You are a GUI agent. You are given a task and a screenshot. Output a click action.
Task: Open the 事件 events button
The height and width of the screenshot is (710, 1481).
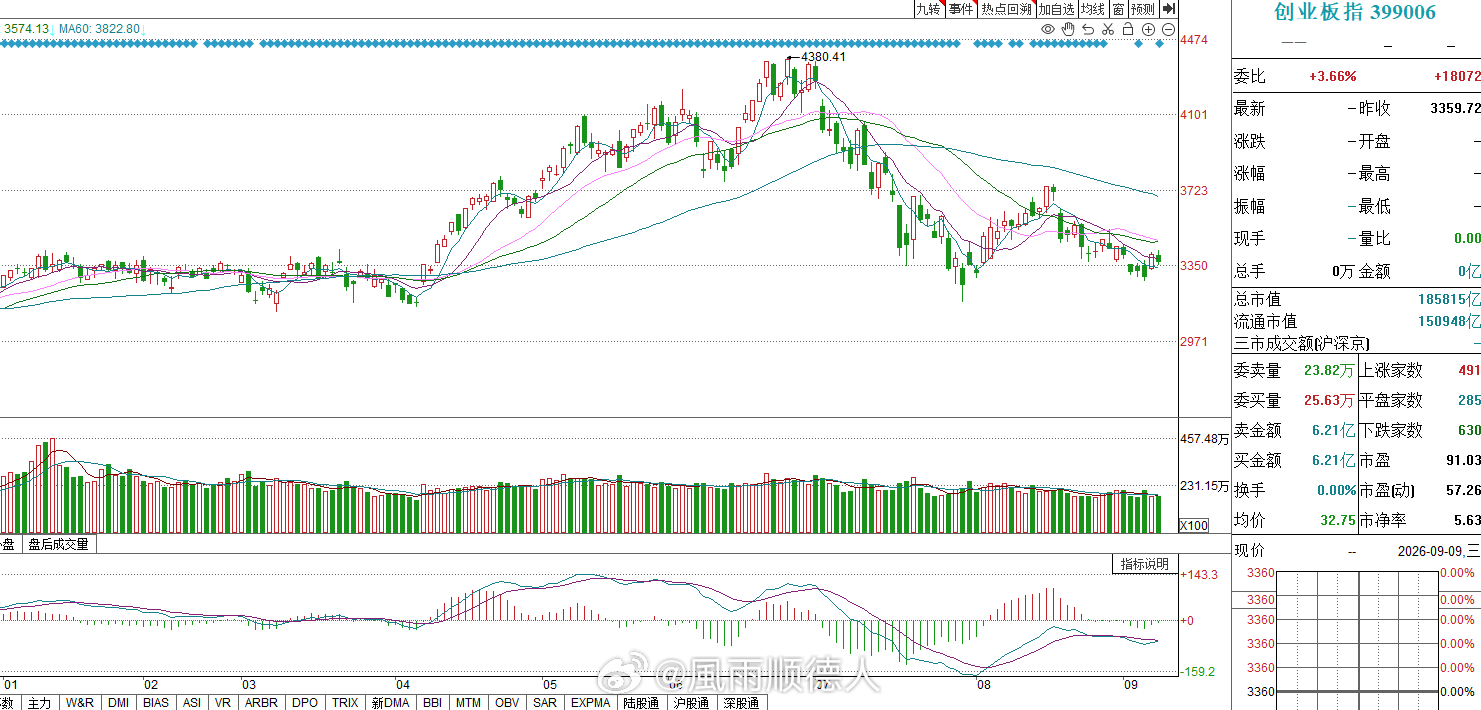tap(961, 9)
